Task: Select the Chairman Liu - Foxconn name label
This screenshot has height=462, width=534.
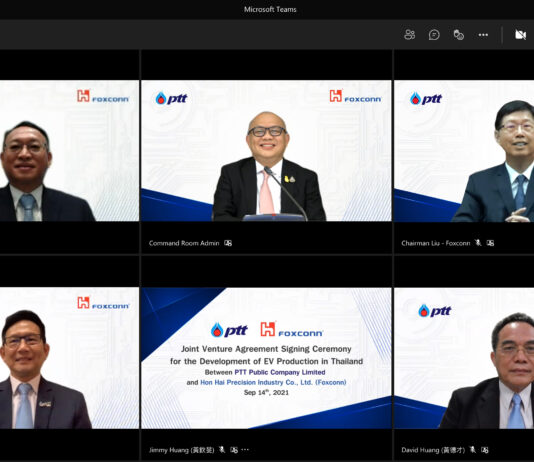Action: point(436,243)
